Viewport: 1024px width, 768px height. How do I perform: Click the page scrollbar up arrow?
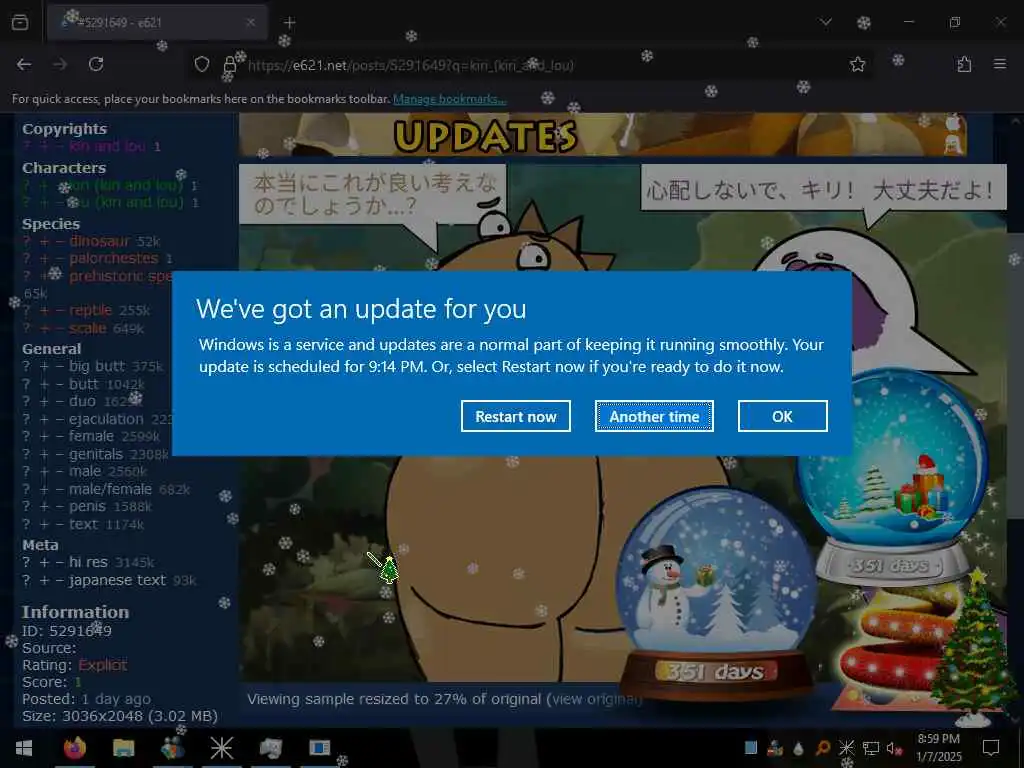click(x=1016, y=120)
